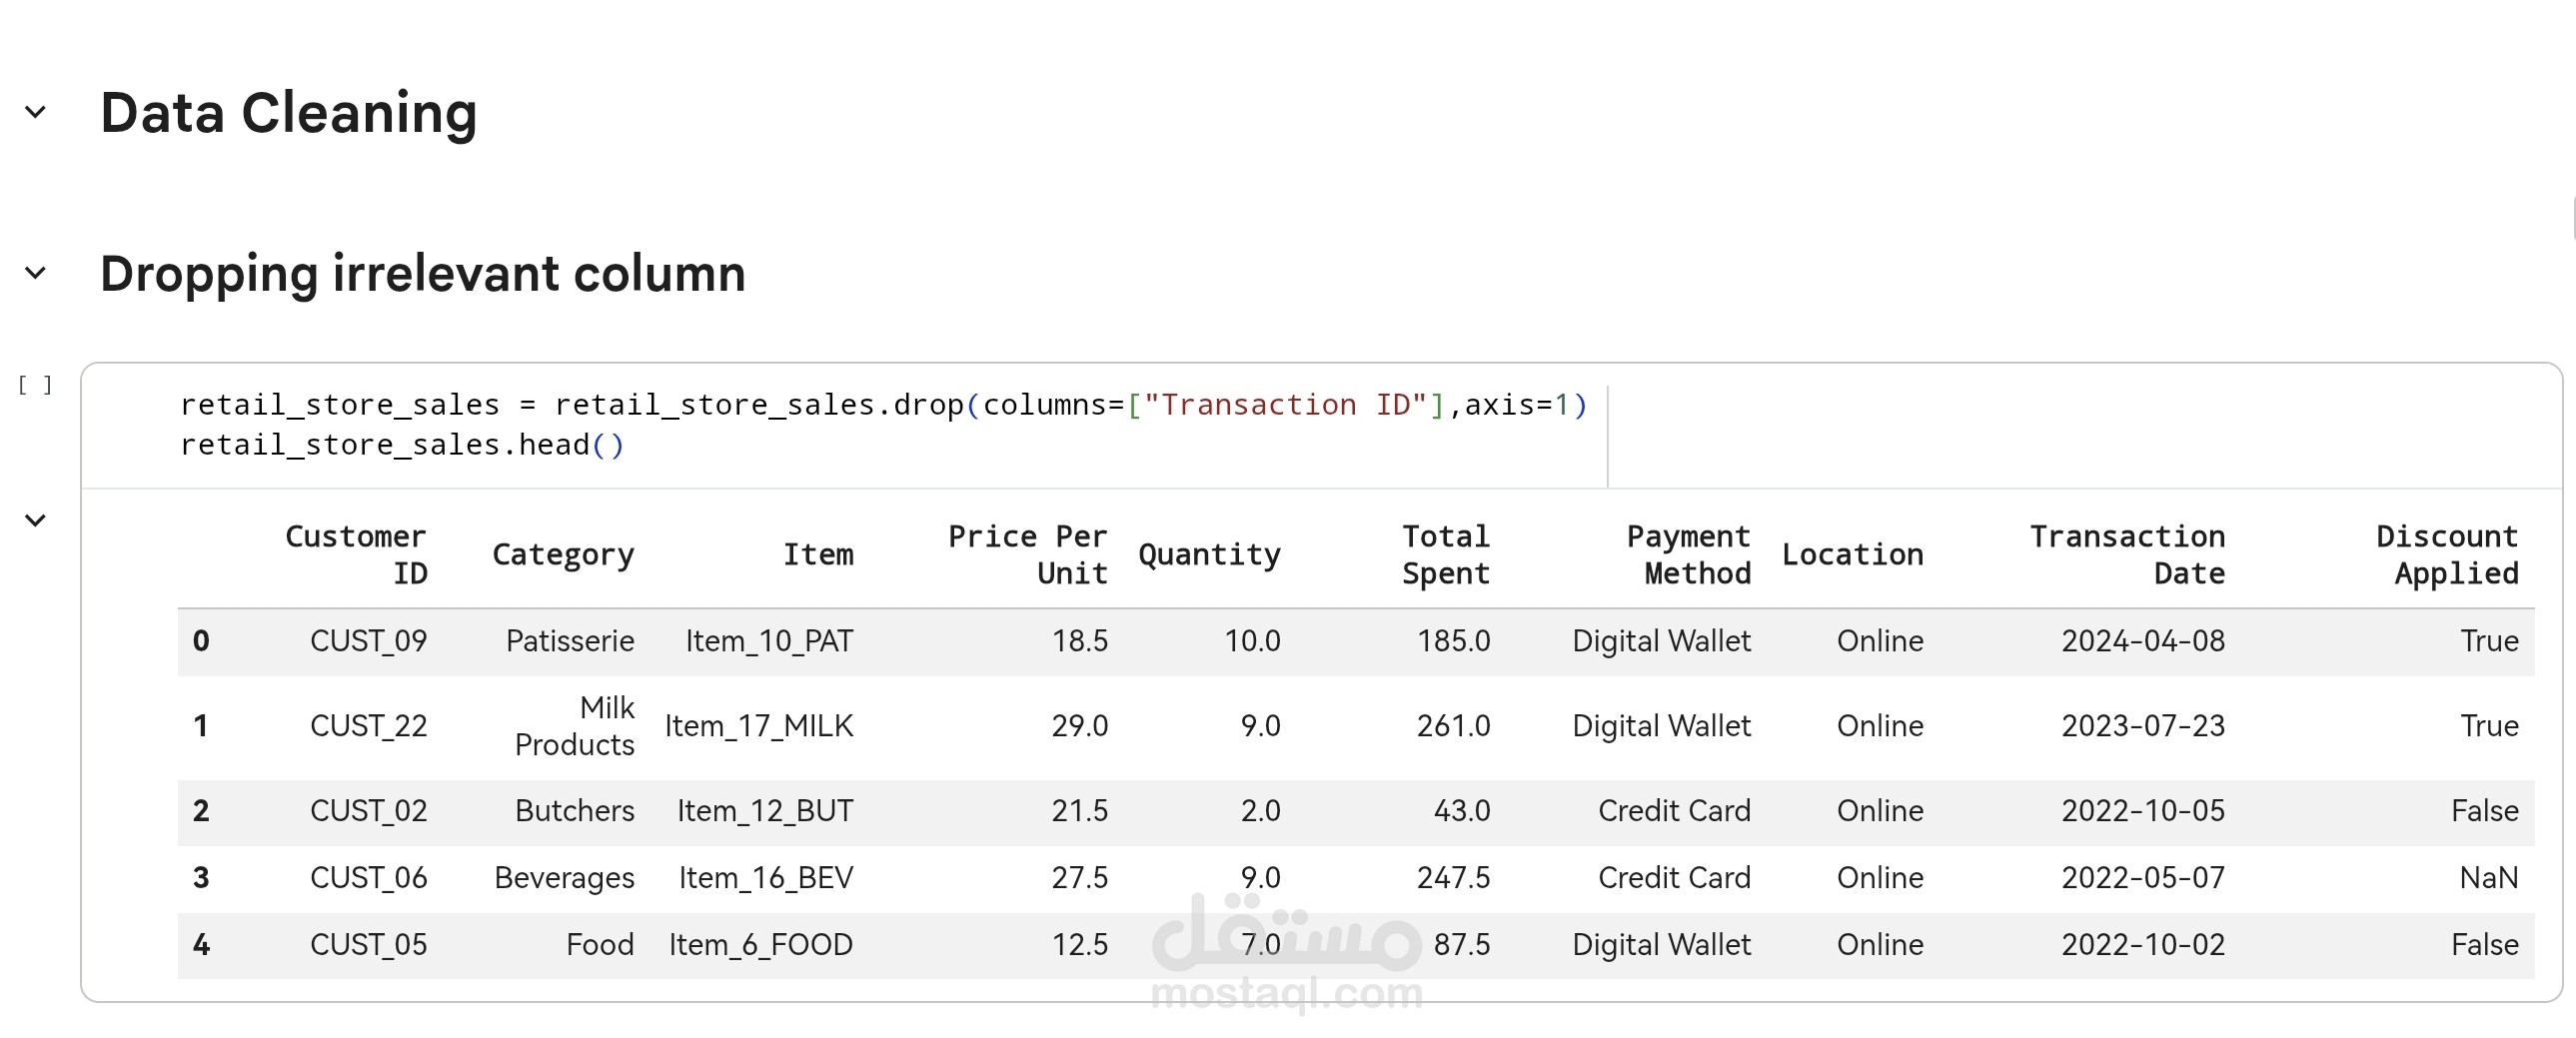Select the Milk Products category cell
Screen dimensions: 2576x1038
click(x=575, y=726)
